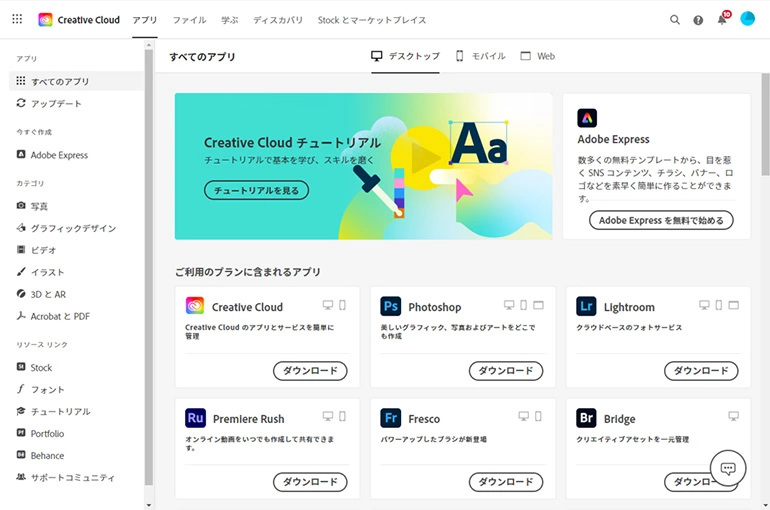Switch to アプリ top menu
The image size is (770, 510).
tap(145, 20)
